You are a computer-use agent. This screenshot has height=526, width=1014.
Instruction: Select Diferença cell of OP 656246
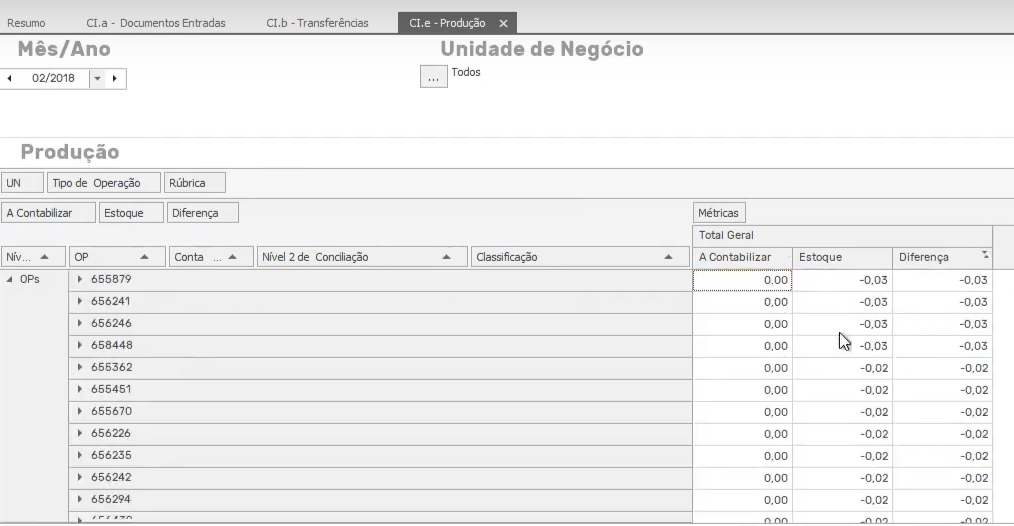943,324
